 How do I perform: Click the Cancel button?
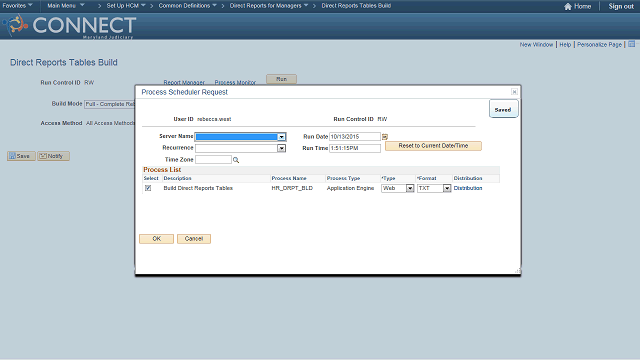tap(194, 239)
